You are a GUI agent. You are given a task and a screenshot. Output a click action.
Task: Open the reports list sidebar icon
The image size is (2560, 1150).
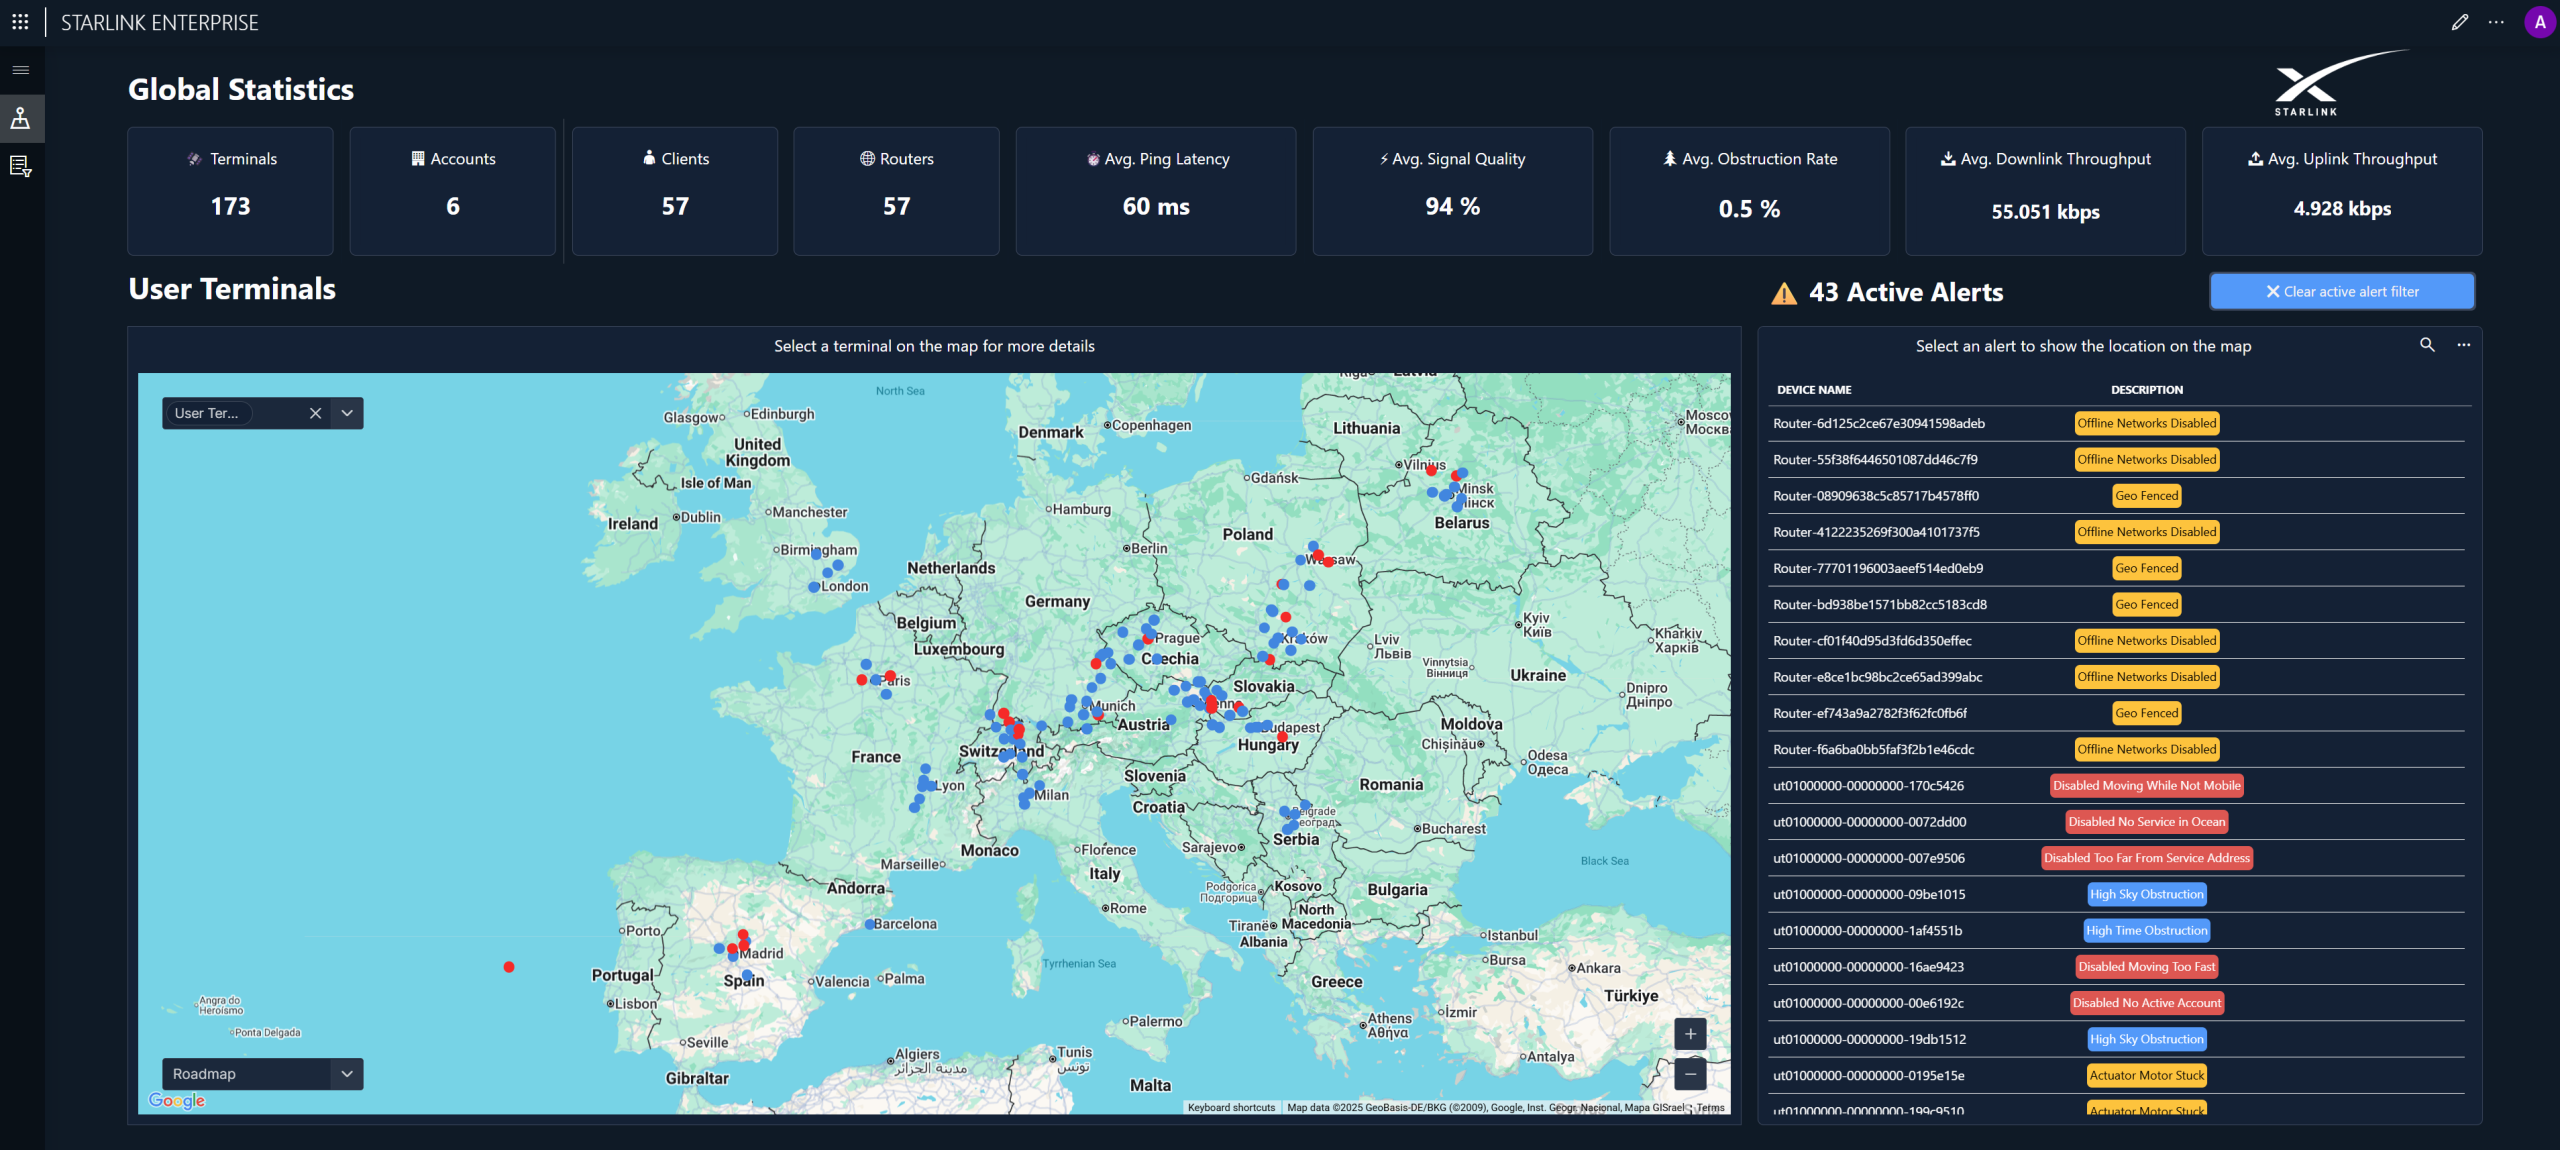click(x=21, y=166)
